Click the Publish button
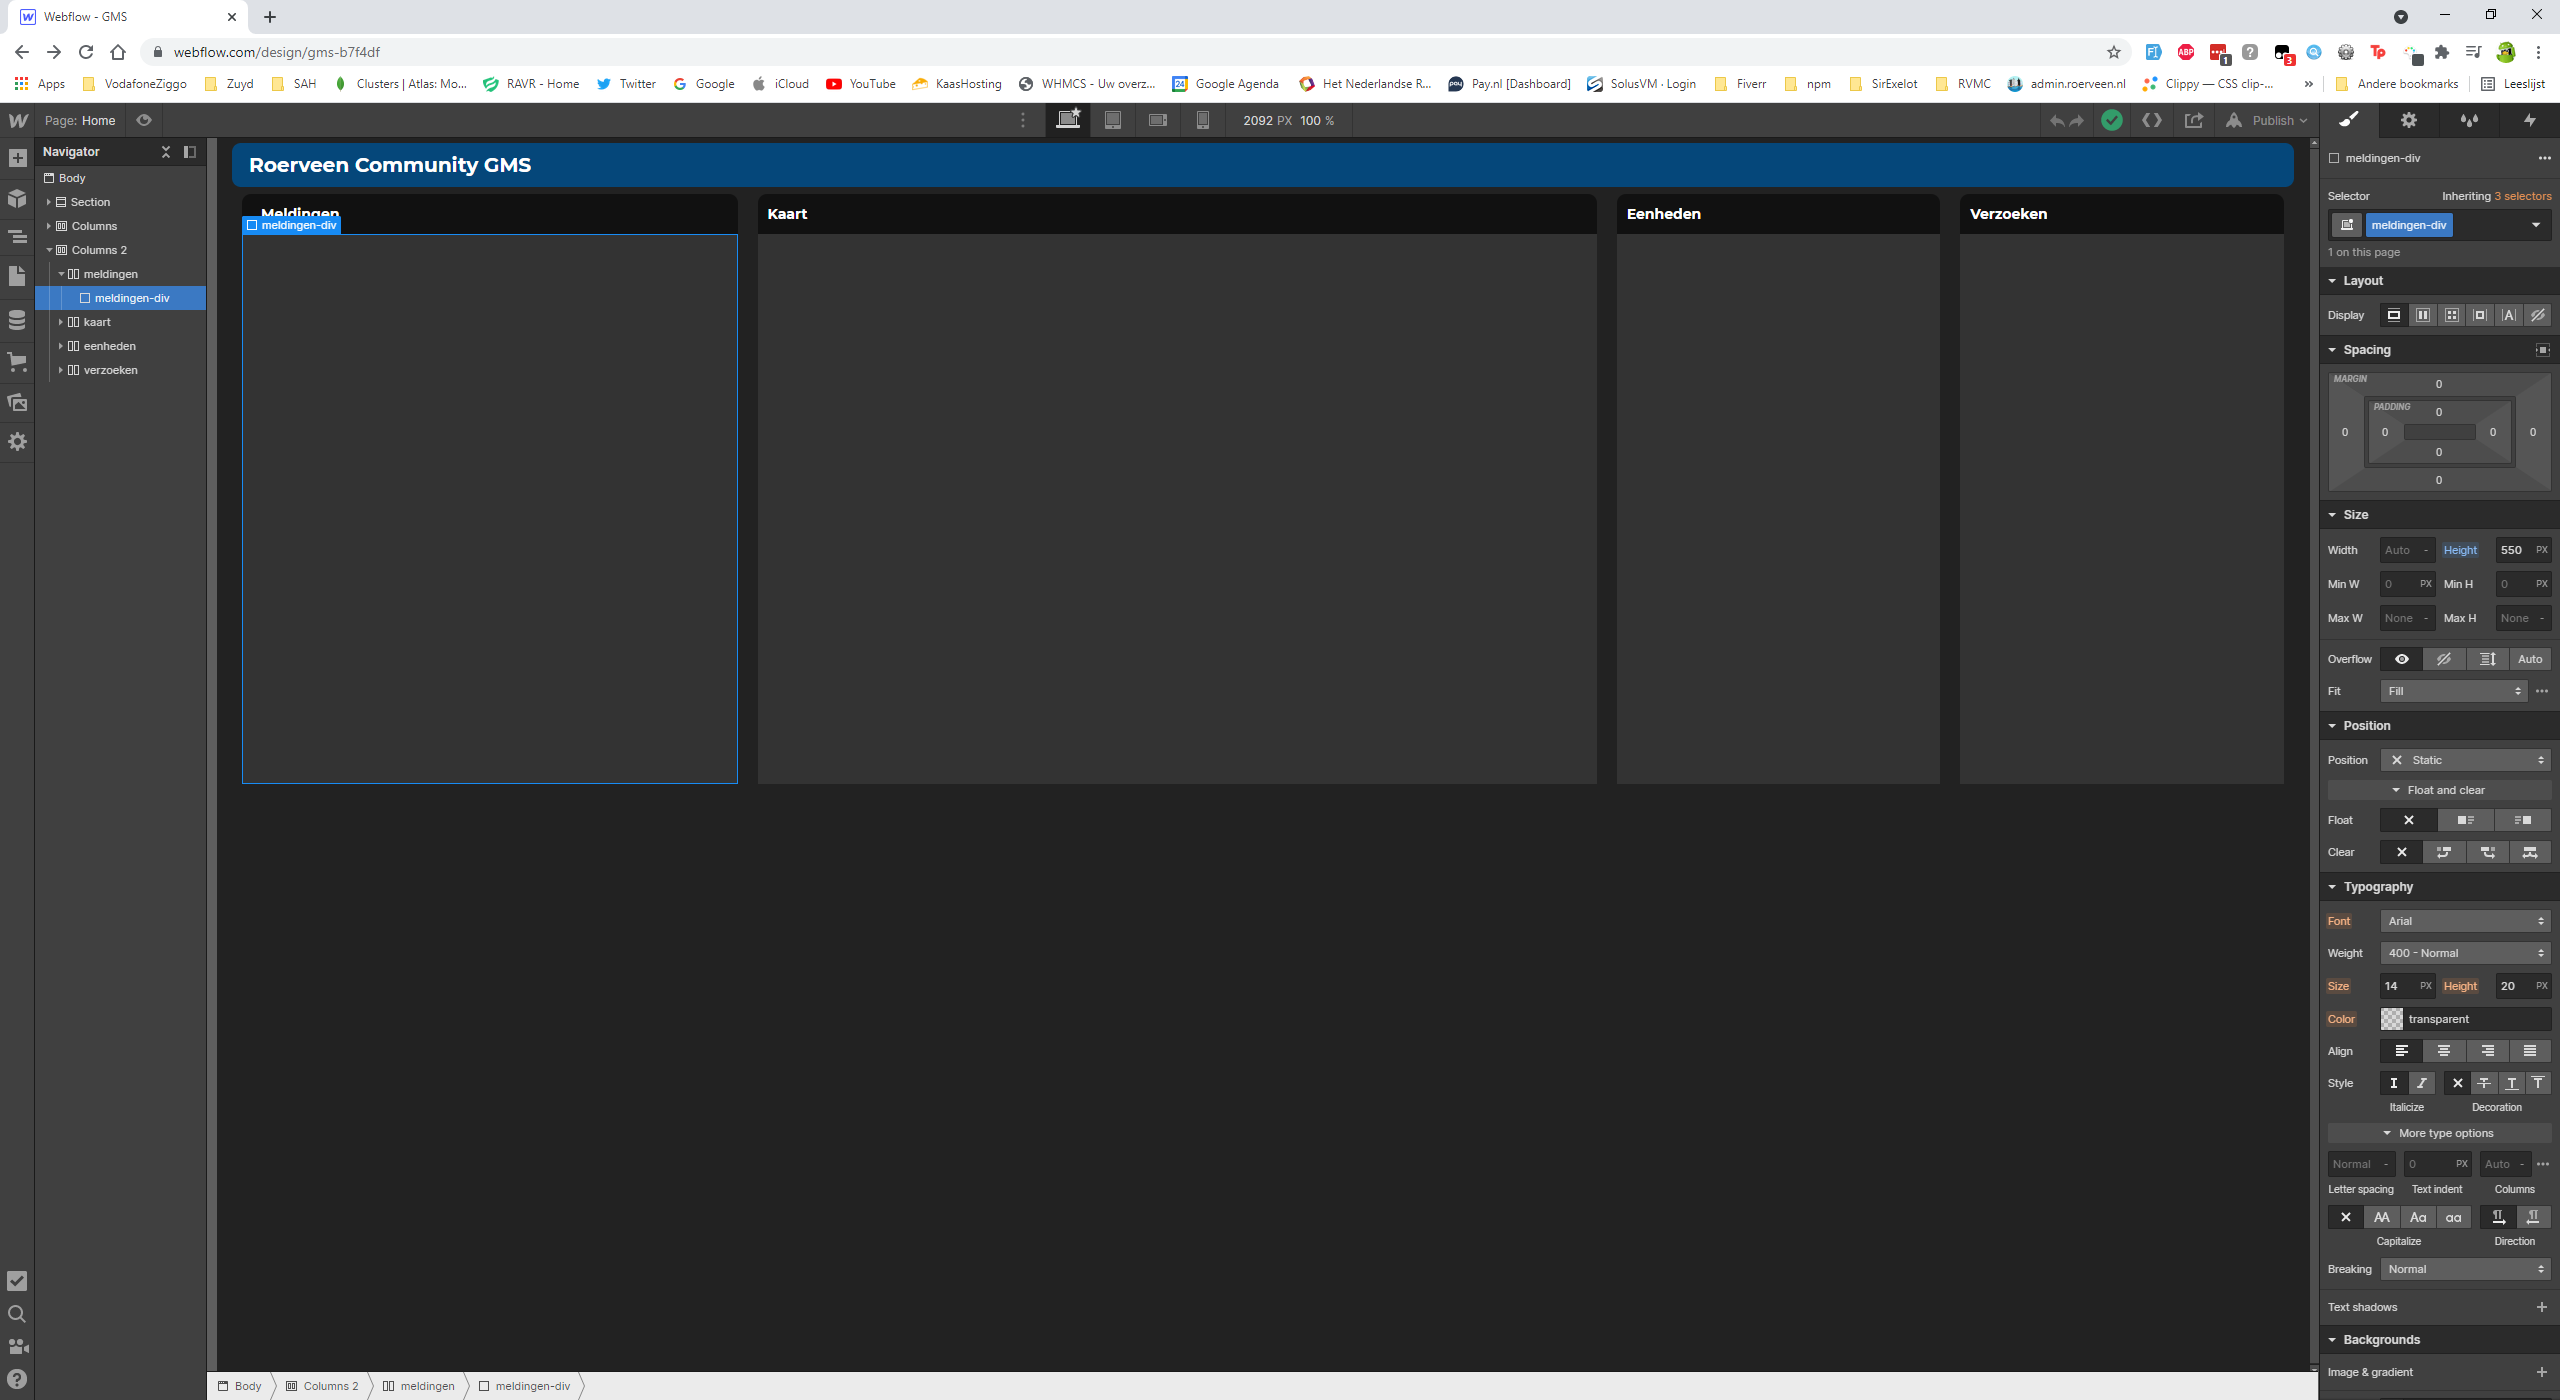Viewport: 2560px width, 1400px height. click(x=2271, y=120)
